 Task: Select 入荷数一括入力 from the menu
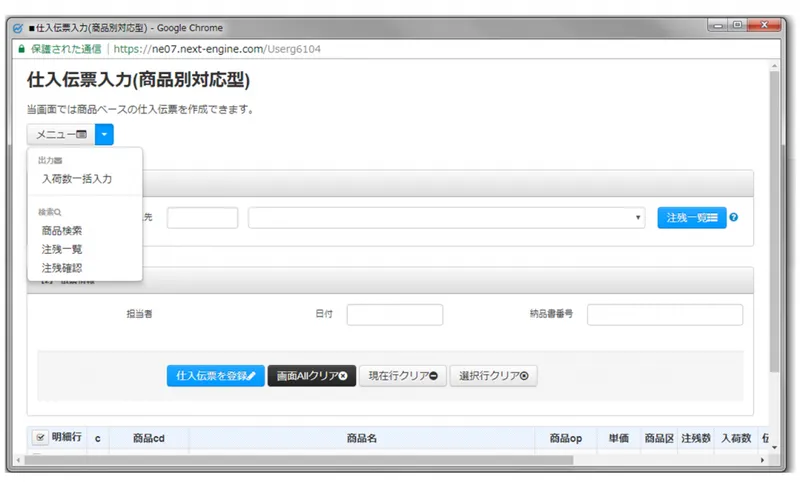click(x=77, y=179)
